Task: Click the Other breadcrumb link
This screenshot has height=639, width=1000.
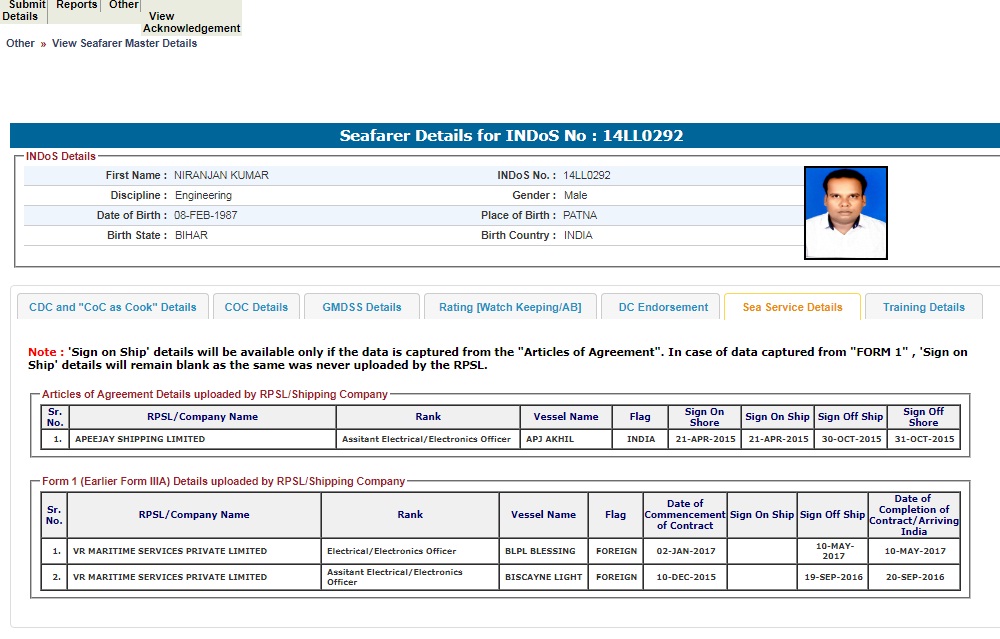Action: pyautogui.click(x=20, y=43)
